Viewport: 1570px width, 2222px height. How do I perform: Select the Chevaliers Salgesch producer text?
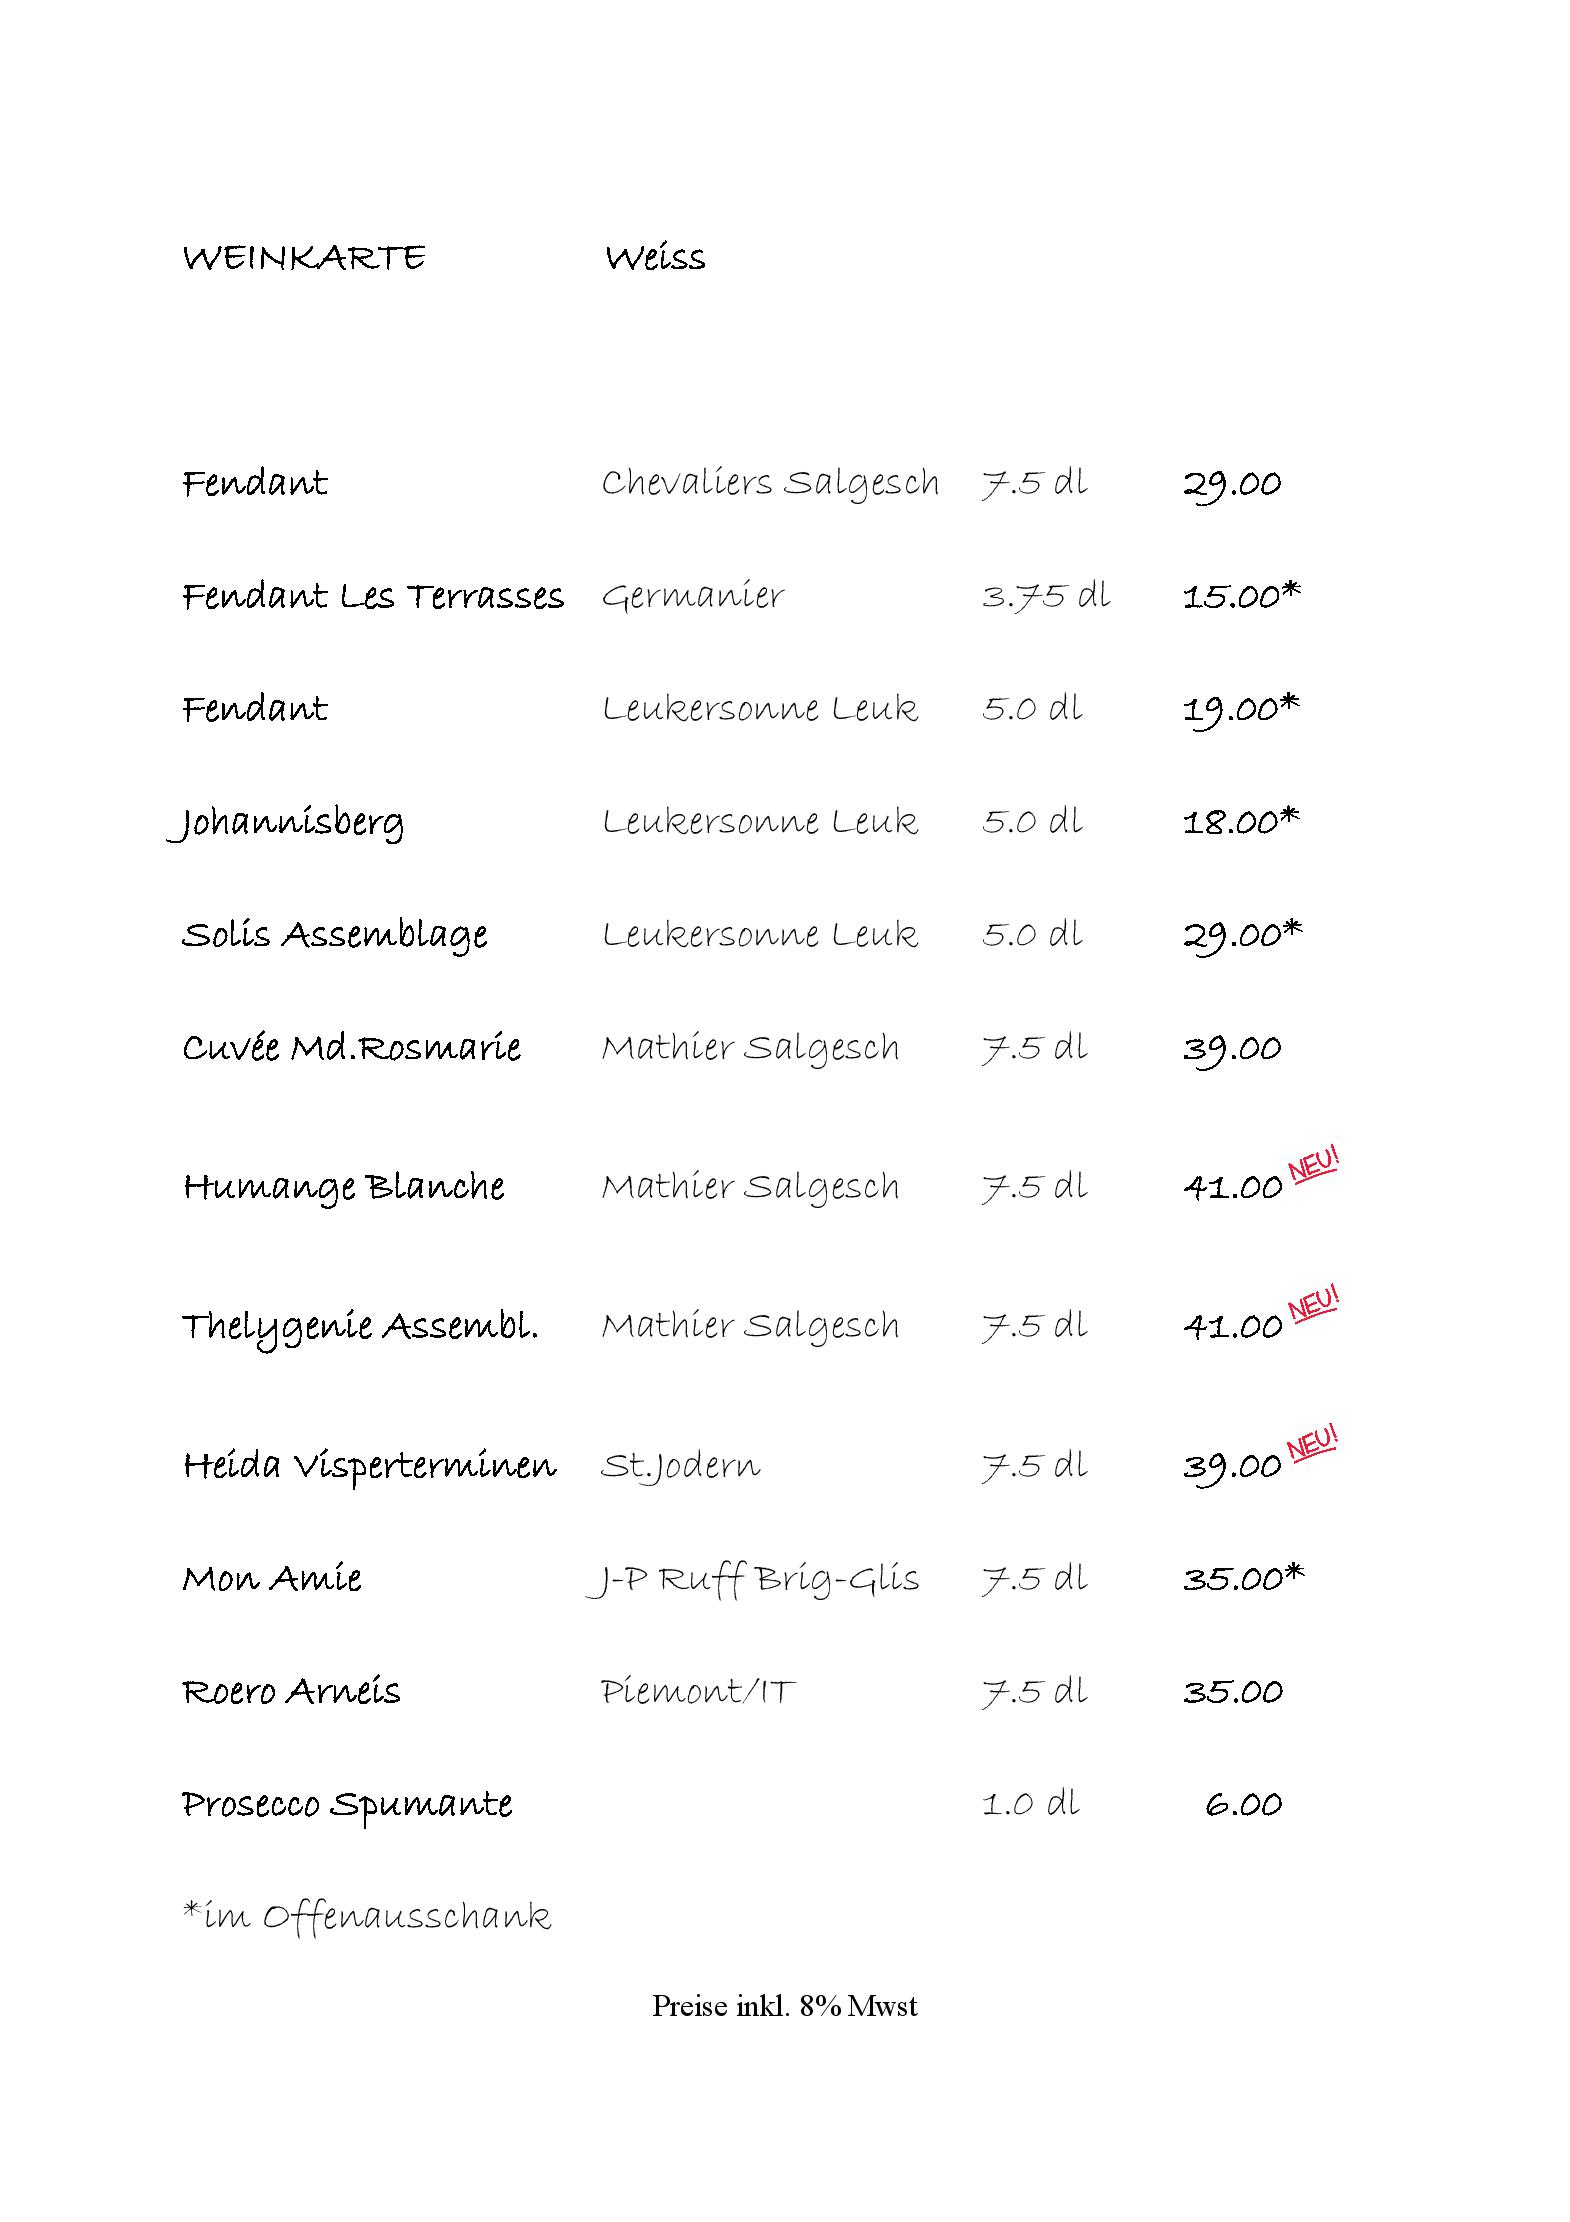tap(770, 484)
